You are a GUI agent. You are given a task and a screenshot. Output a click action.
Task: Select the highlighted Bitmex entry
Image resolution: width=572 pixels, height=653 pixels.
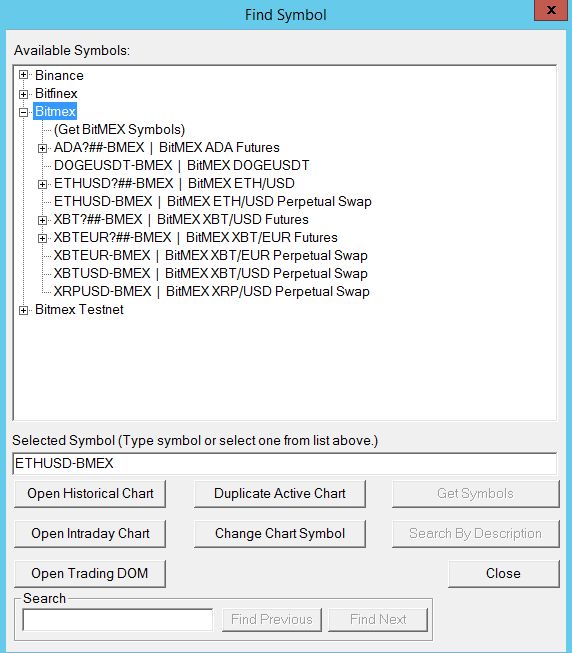click(x=55, y=111)
